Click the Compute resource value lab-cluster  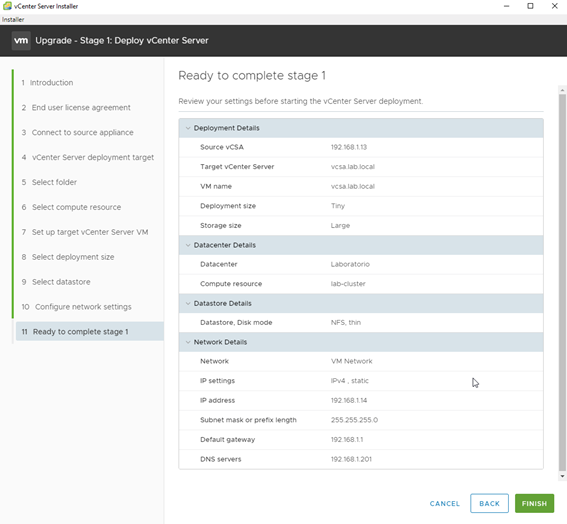click(348, 284)
